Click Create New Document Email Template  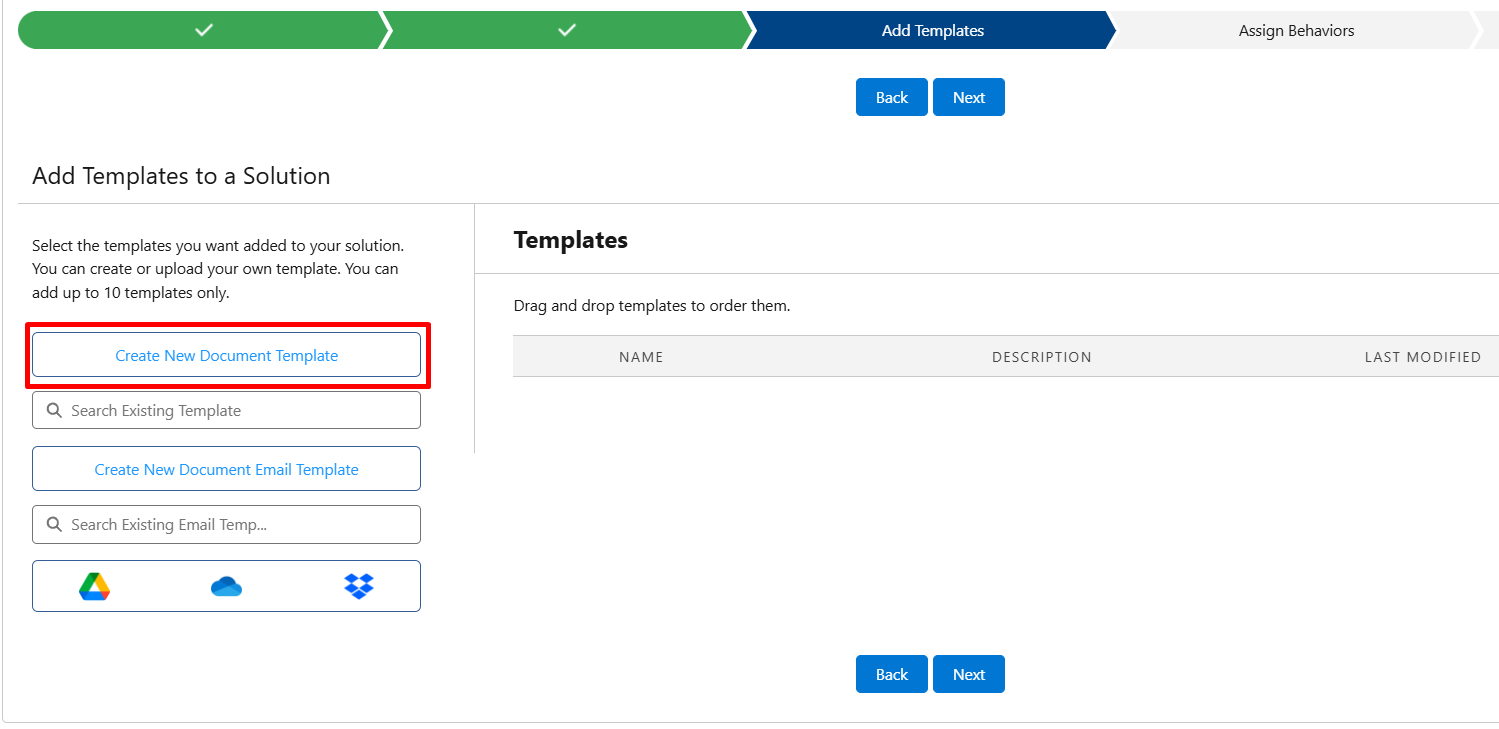pos(226,469)
